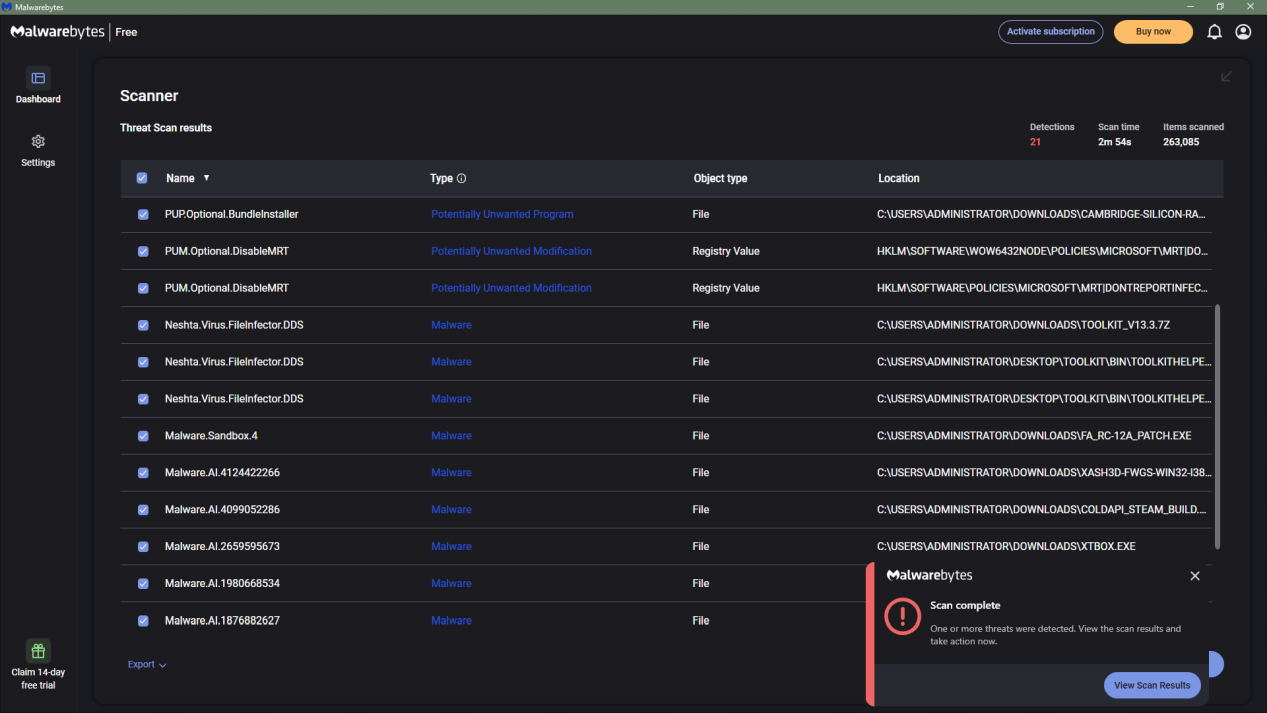
Task: Sort by Object type column header
Action: click(720, 179)
